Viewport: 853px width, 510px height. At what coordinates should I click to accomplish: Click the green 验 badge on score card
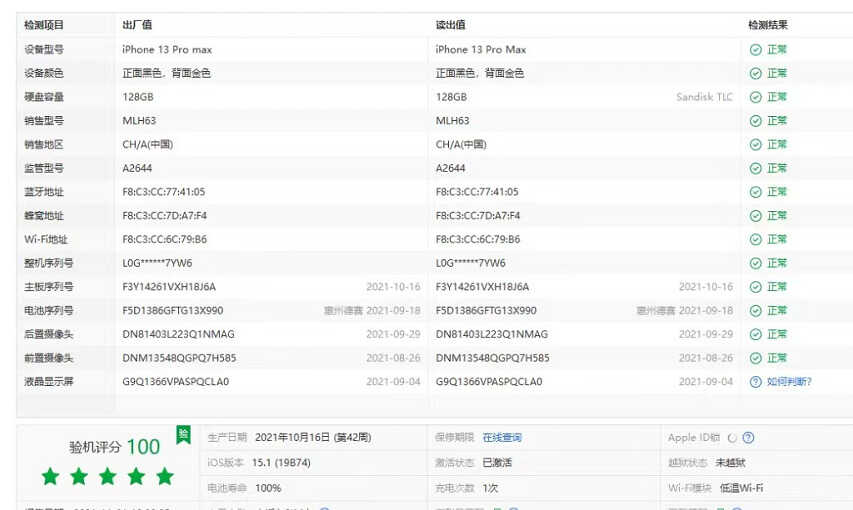[183, 434]
